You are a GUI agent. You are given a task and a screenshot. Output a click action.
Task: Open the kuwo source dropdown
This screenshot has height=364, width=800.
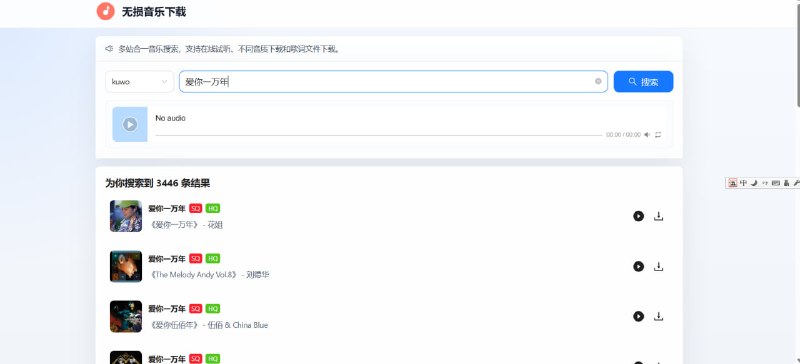pos(140,82)
